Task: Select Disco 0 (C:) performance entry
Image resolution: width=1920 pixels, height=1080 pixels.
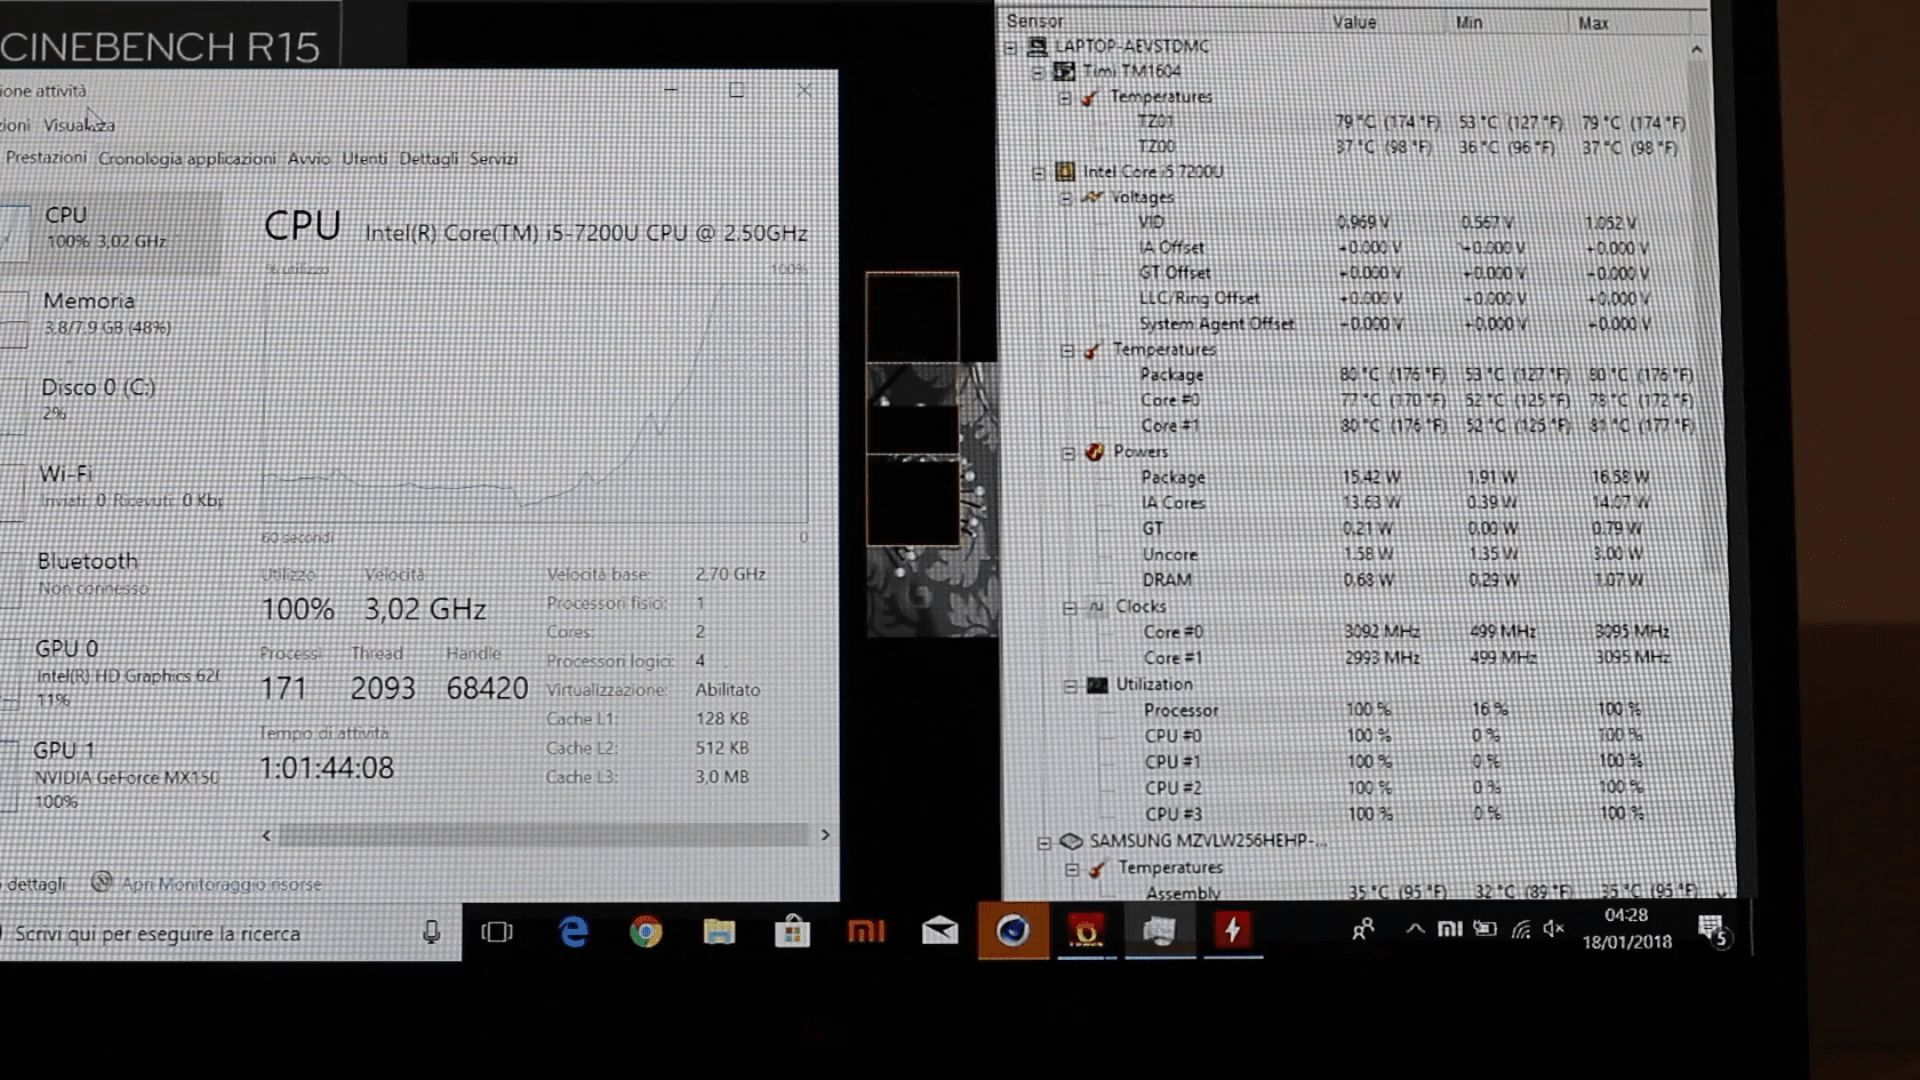Action: pyautogui.click(x=110, y=399)
